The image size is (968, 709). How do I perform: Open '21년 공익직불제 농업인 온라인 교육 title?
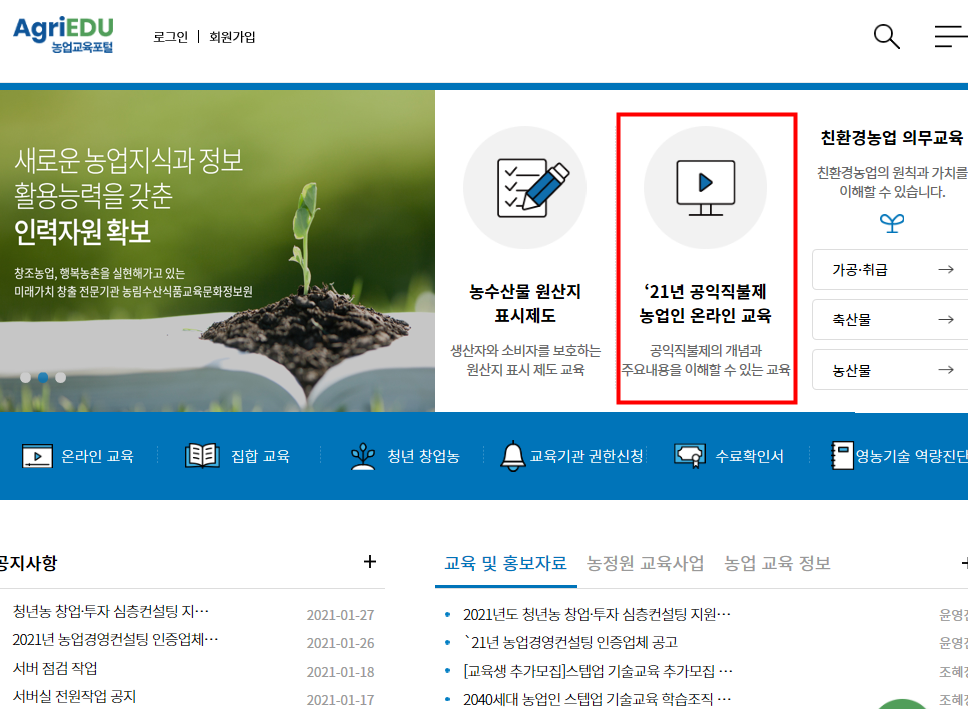click(706, 303)
